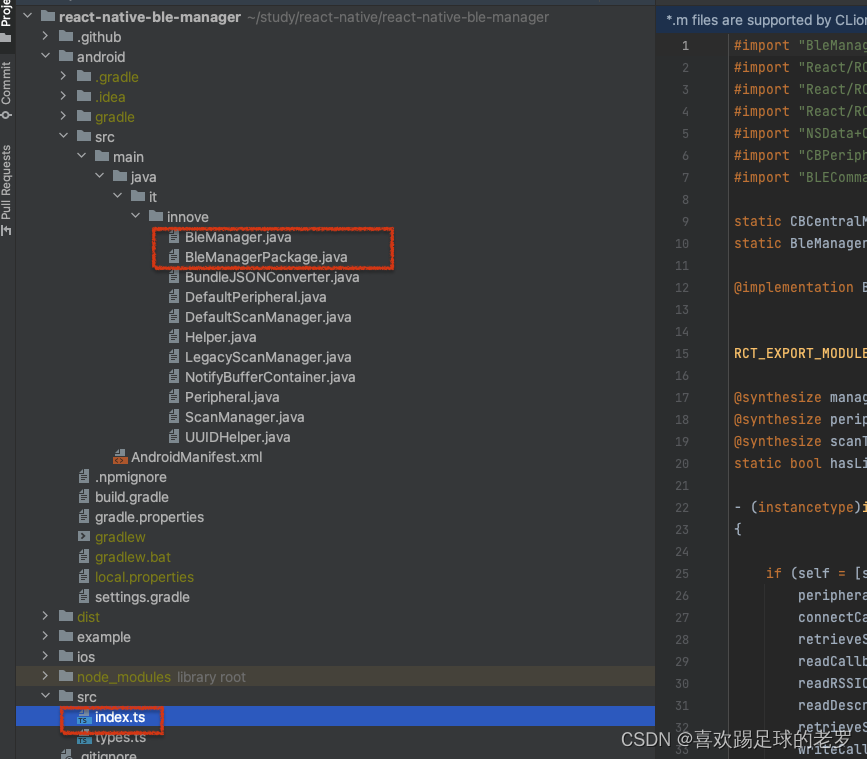Click the Peripheral.java file icon
The height and width of the screenshot is (759, 867).
(174, 396)
